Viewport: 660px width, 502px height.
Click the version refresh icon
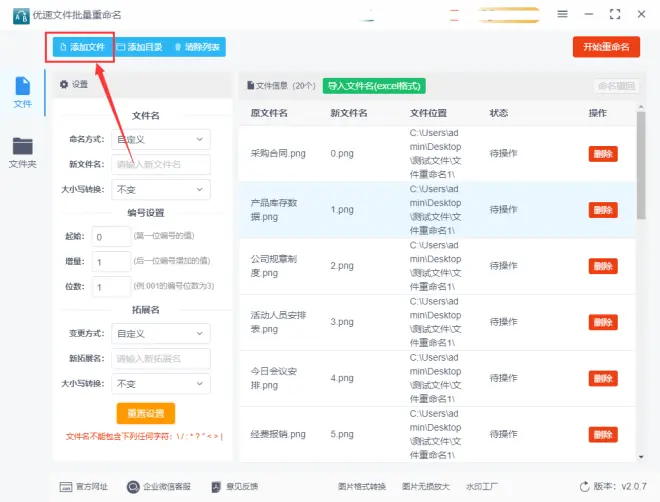(584, 487)
